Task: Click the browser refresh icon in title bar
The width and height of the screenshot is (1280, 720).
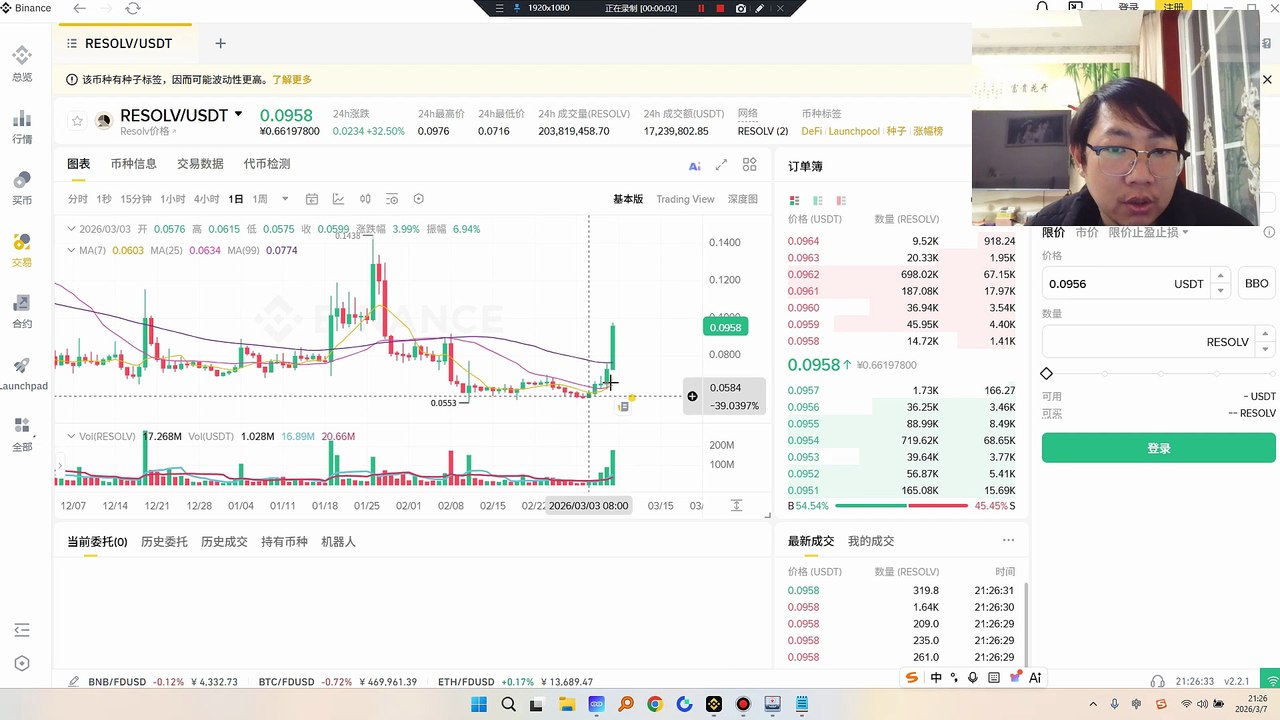Action: pyautogui.click(x=133, y=8)
